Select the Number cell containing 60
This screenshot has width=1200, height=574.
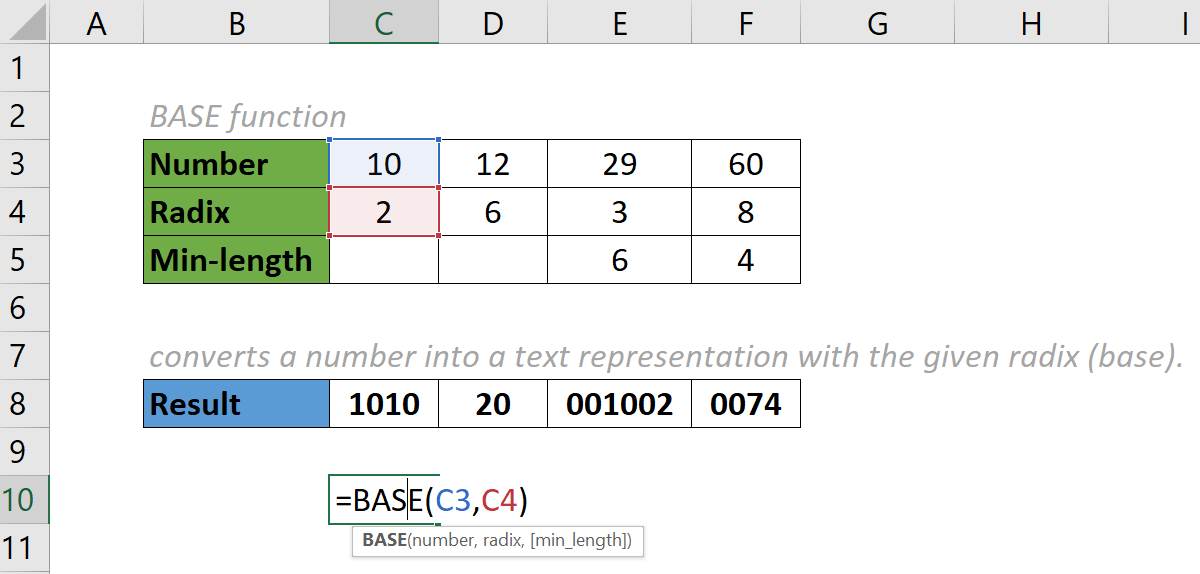click(746, 164)
